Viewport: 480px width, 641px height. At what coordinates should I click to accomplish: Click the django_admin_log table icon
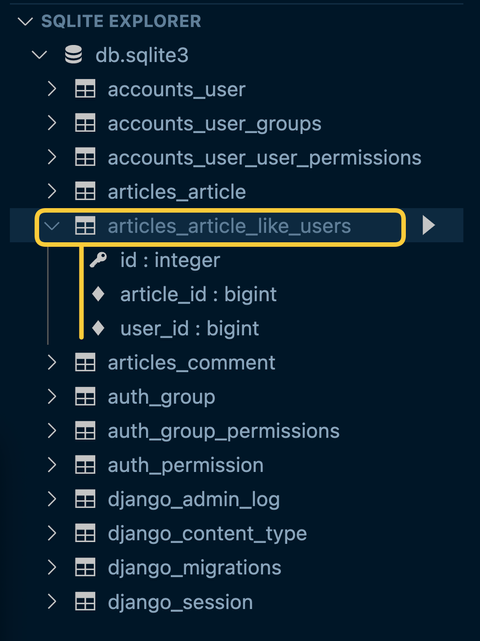85,499
